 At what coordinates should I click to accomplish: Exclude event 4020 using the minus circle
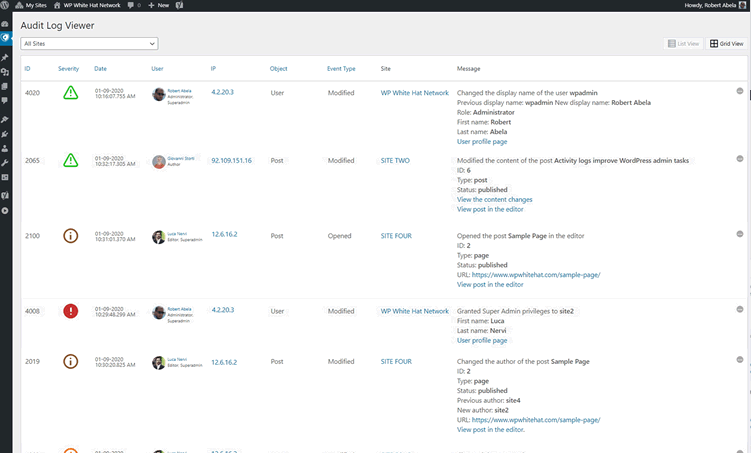coord(740,91)
